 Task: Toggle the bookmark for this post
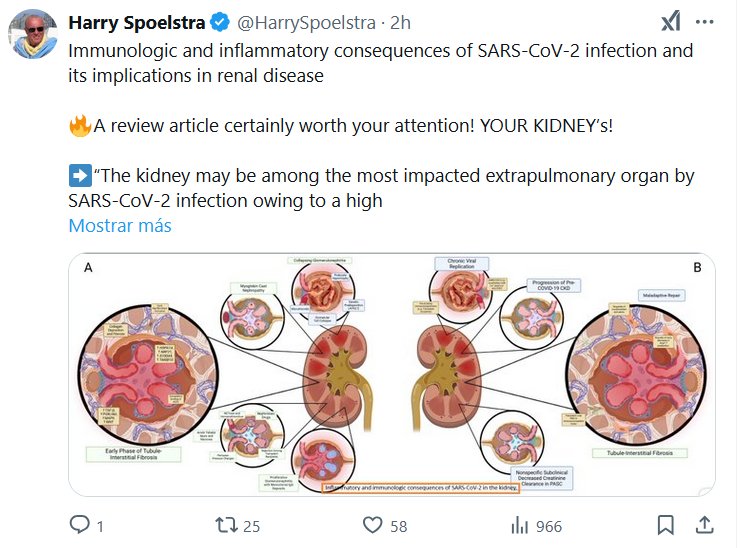(x=665, y=525)
